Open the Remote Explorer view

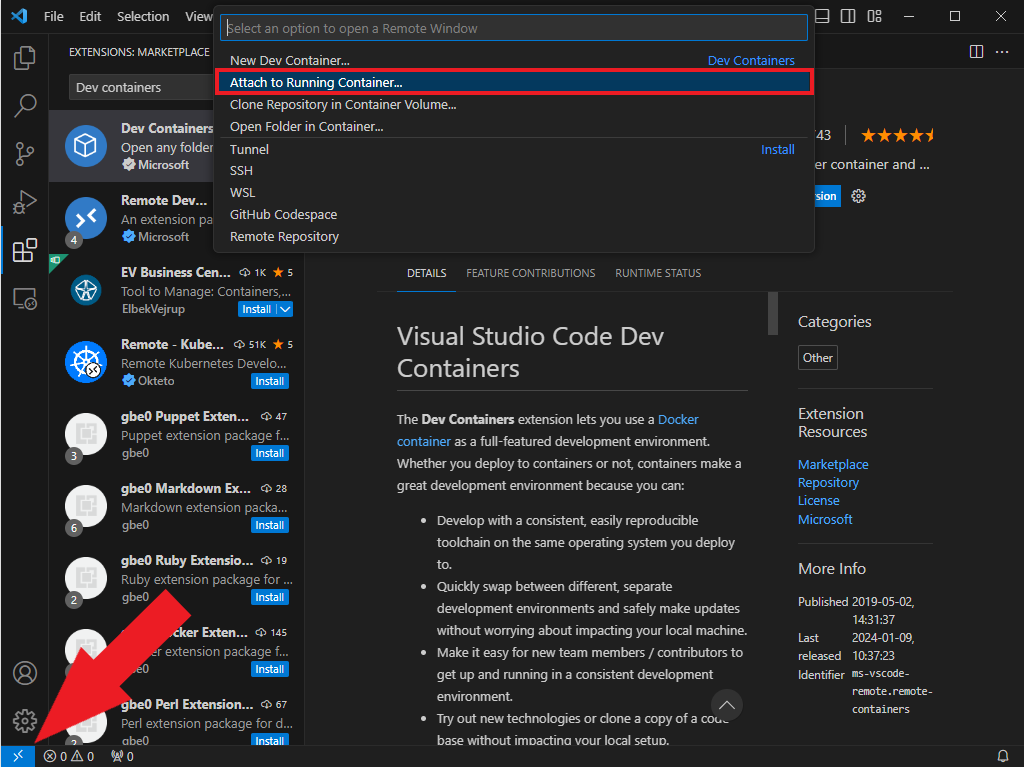[x=24, y=299]
